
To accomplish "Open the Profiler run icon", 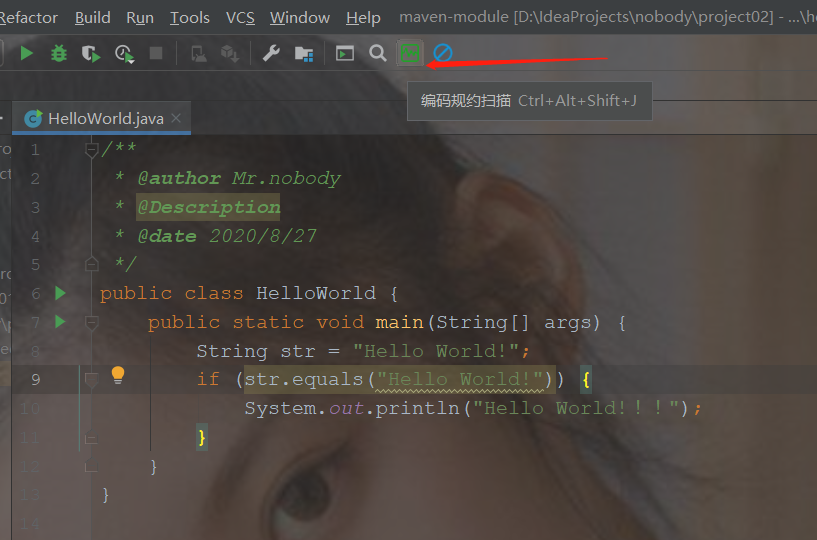I will coord(125,54).
